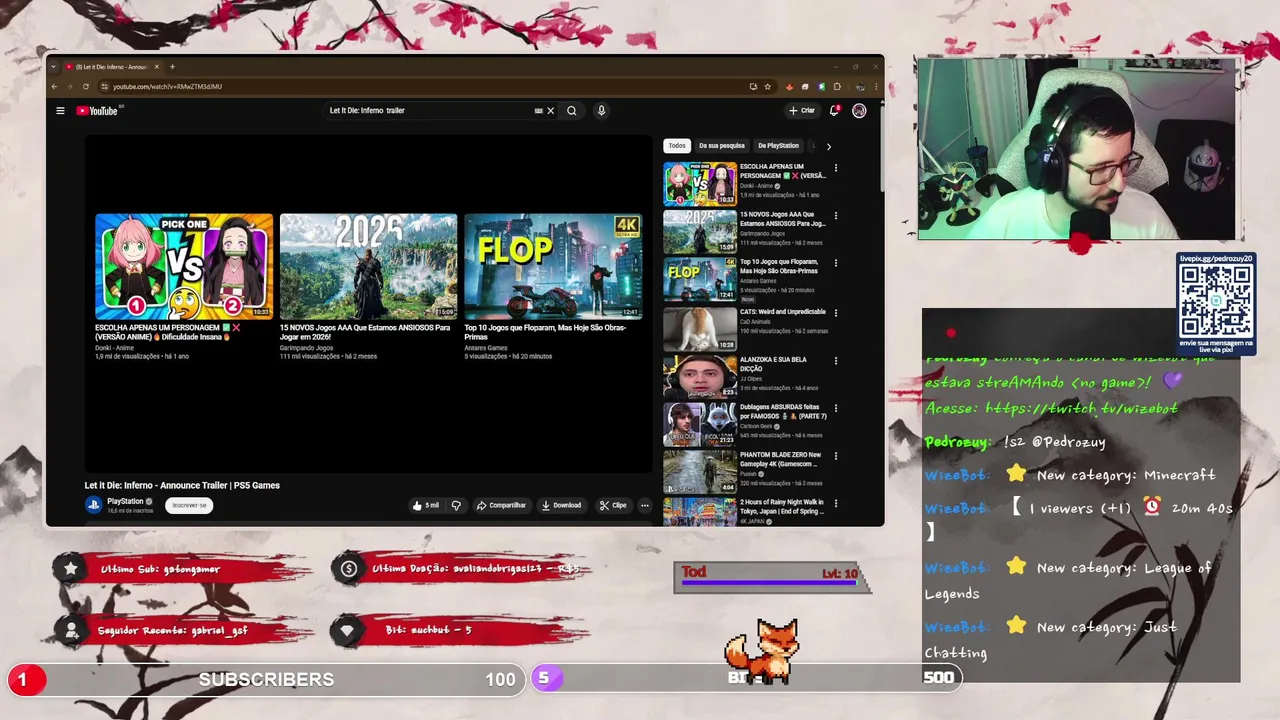Open options for ESCOLHA APENAS UM PERSONAGEM sidebar video

click(x=836, y=168)
